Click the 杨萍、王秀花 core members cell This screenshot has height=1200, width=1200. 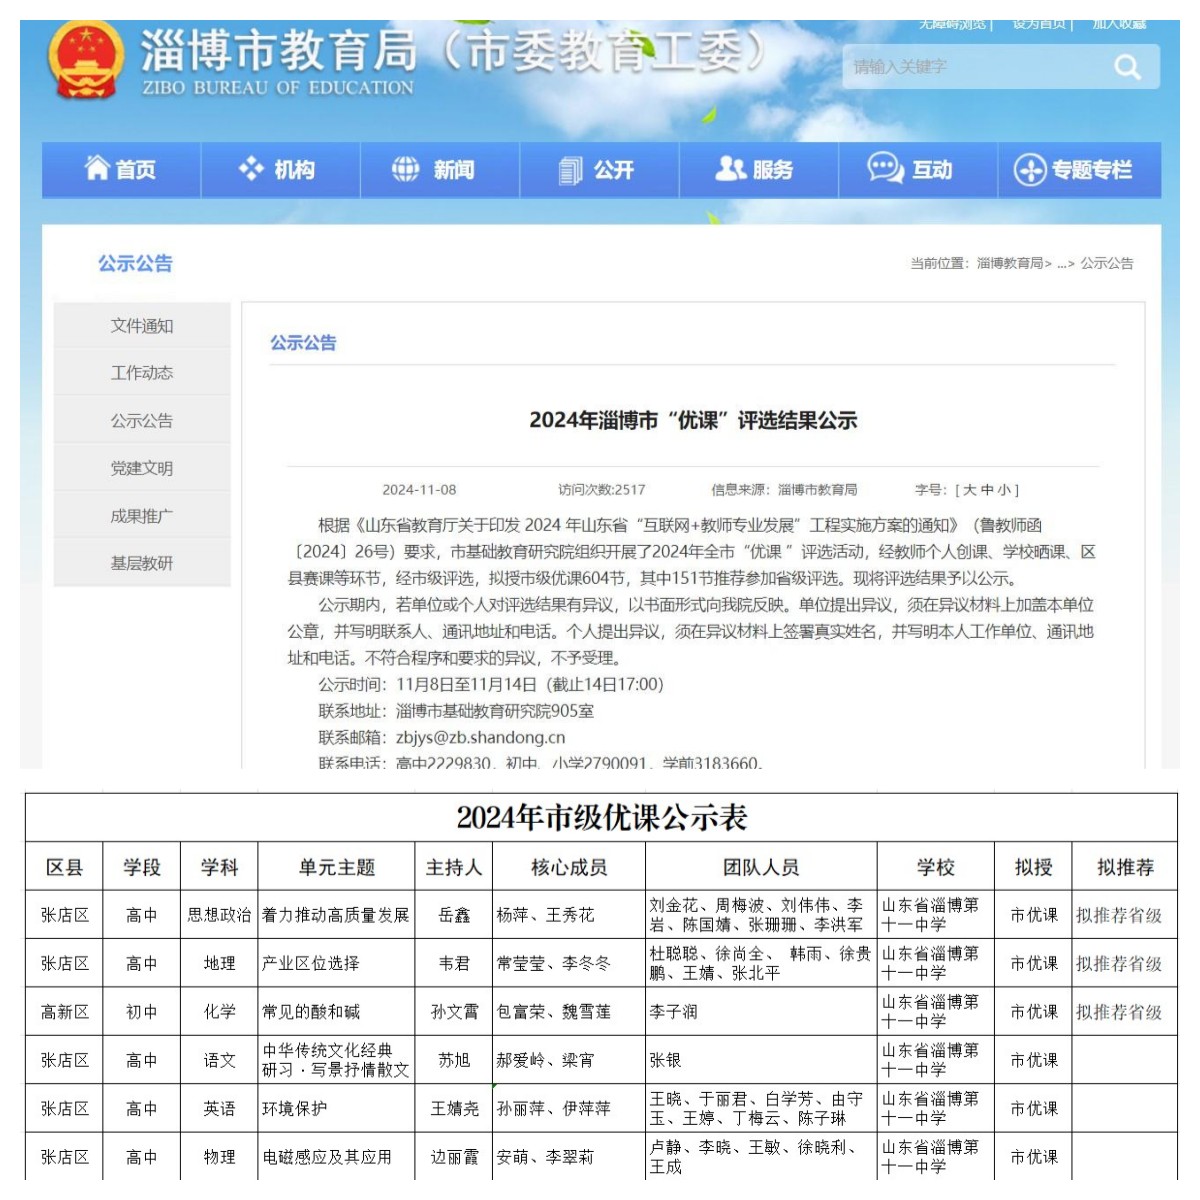(569, 915)
